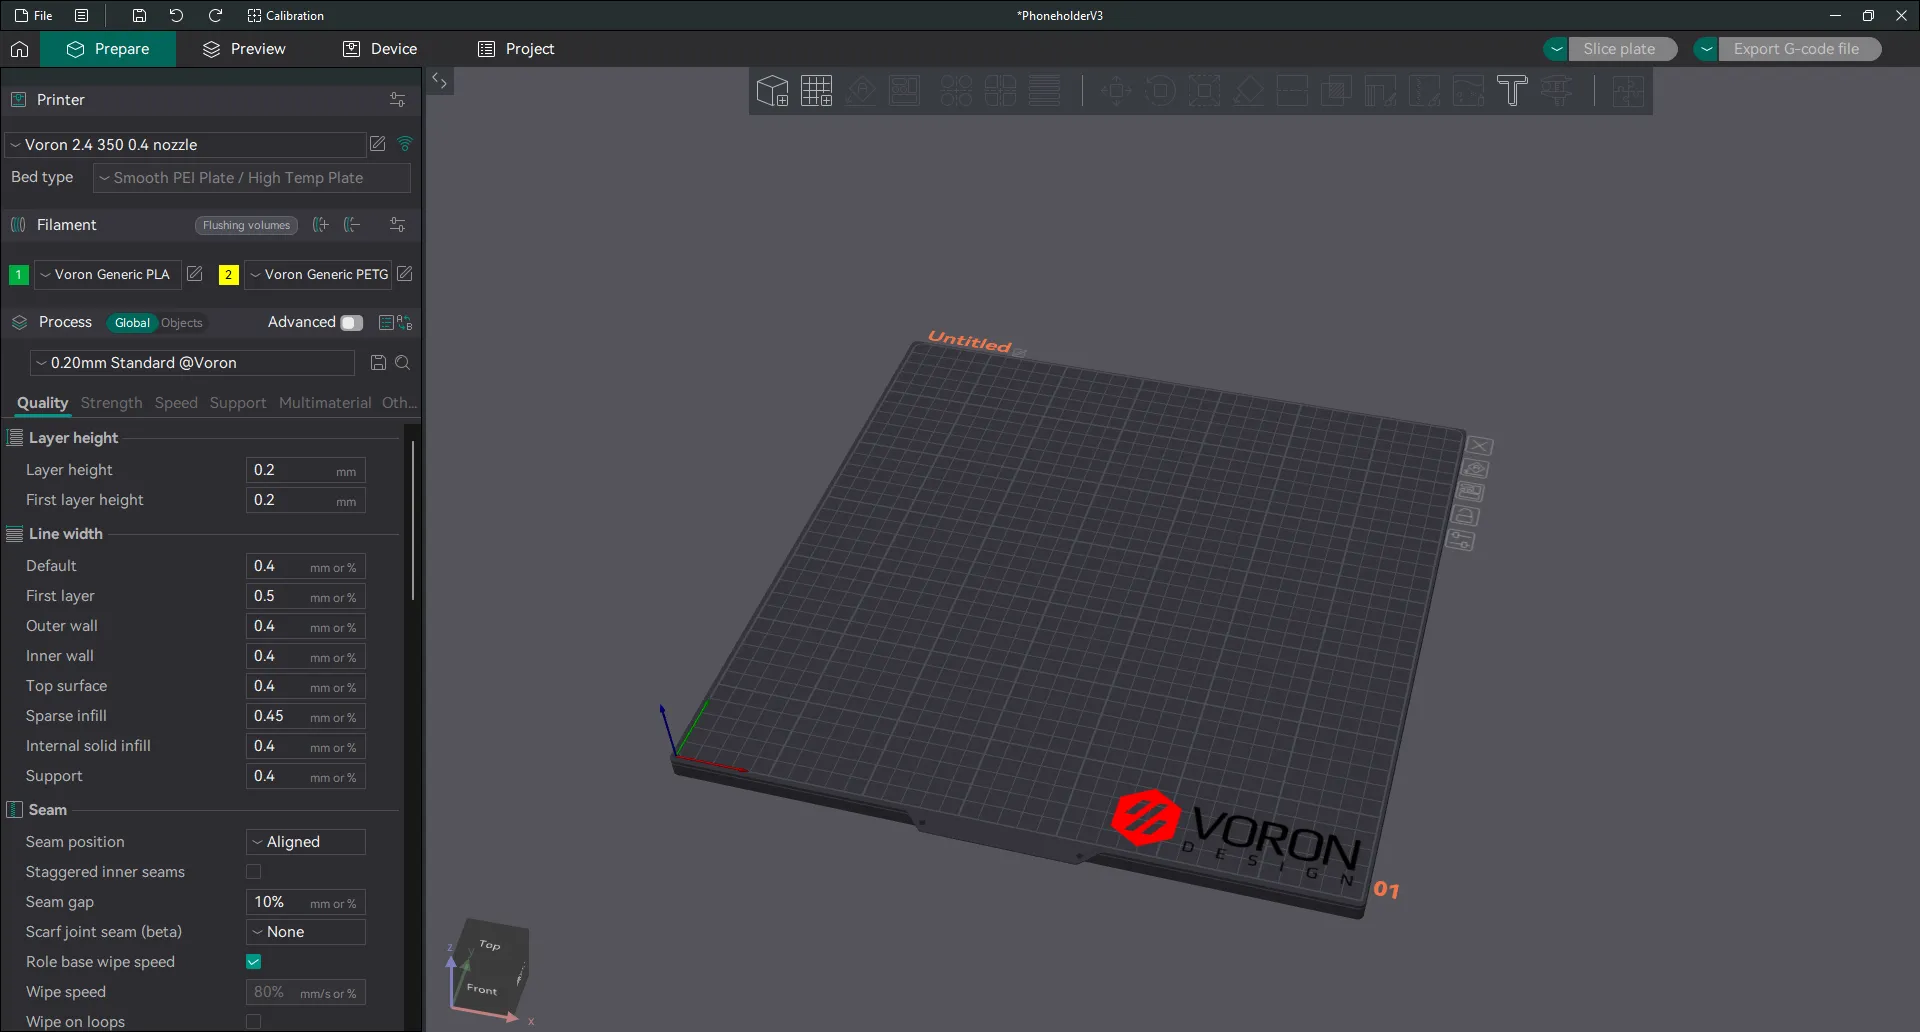1920x1032 pixels.
Task: Toggle the Advanced mode switch
Action: click(x=351, y=323)
